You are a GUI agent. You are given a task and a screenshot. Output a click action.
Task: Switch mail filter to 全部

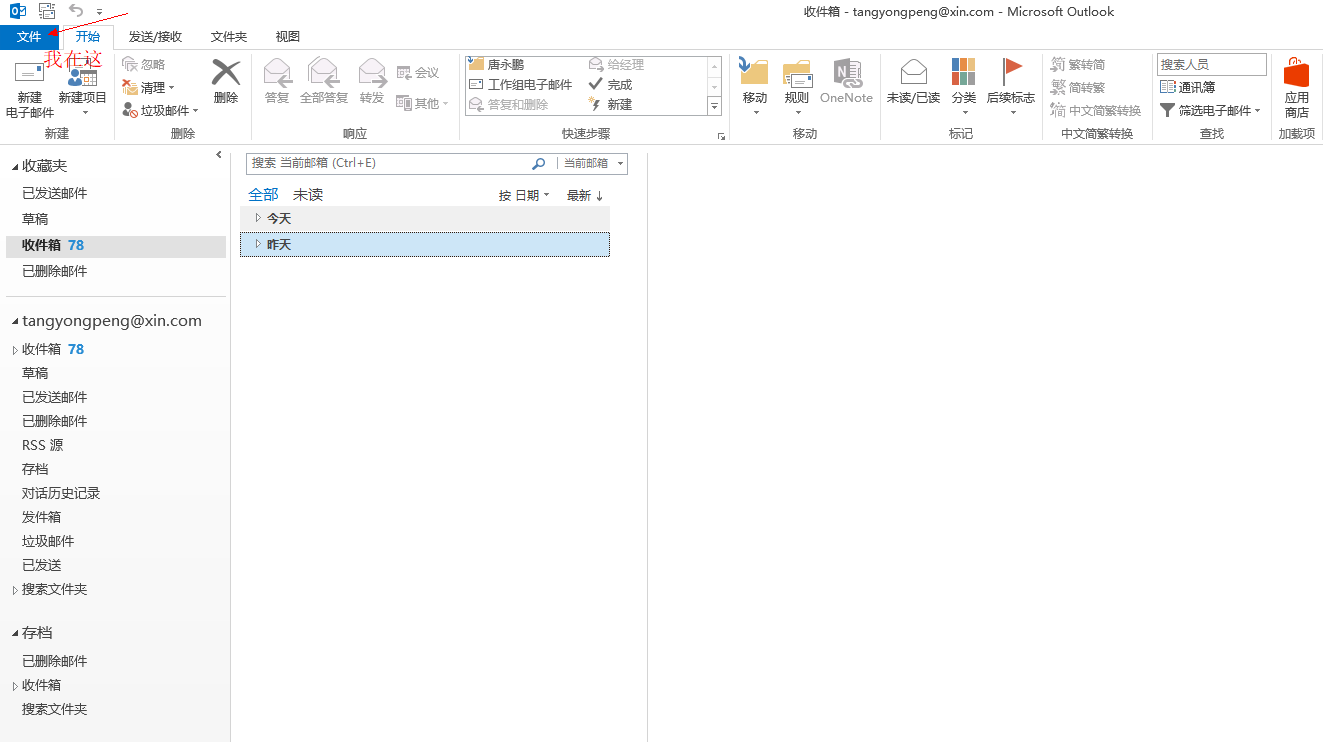click(262, 194)
